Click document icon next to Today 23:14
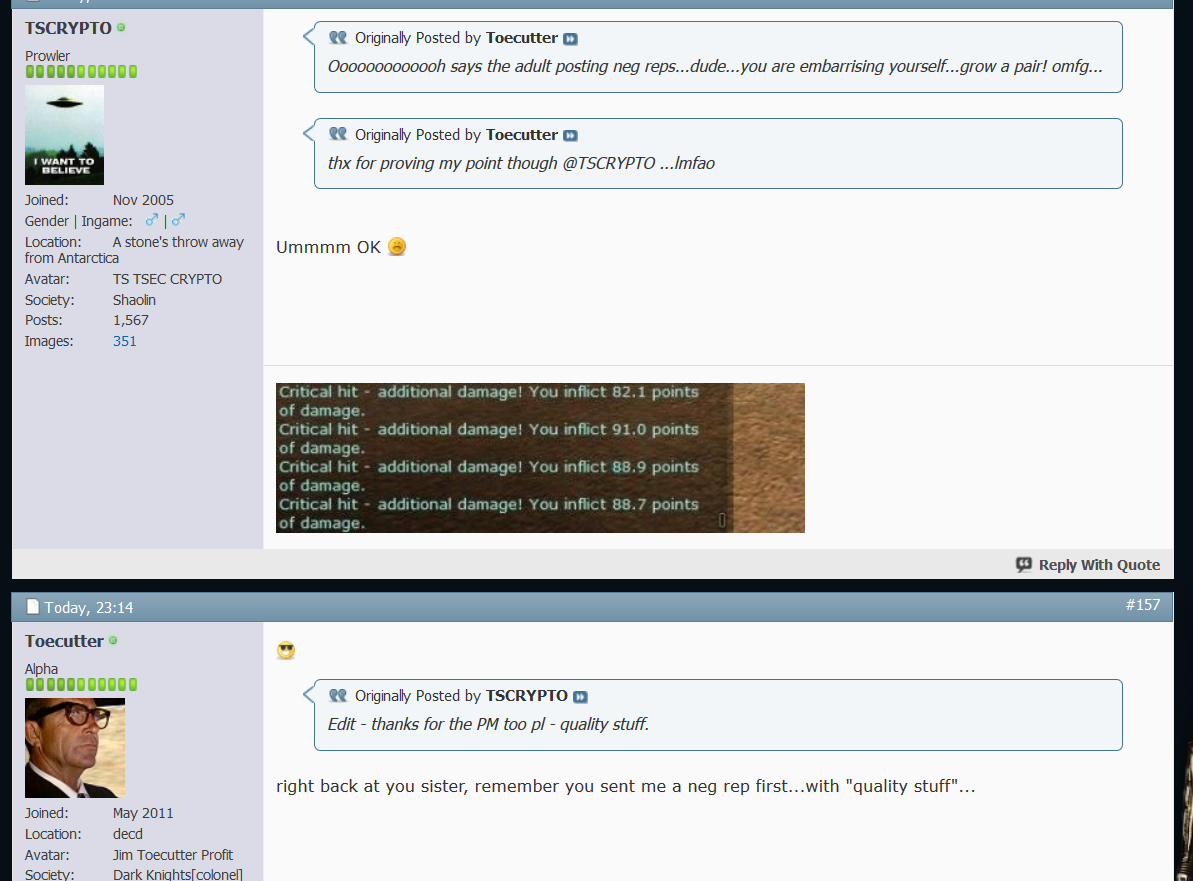Viewport: 1193px width, 881px height. tap(32, 607)
